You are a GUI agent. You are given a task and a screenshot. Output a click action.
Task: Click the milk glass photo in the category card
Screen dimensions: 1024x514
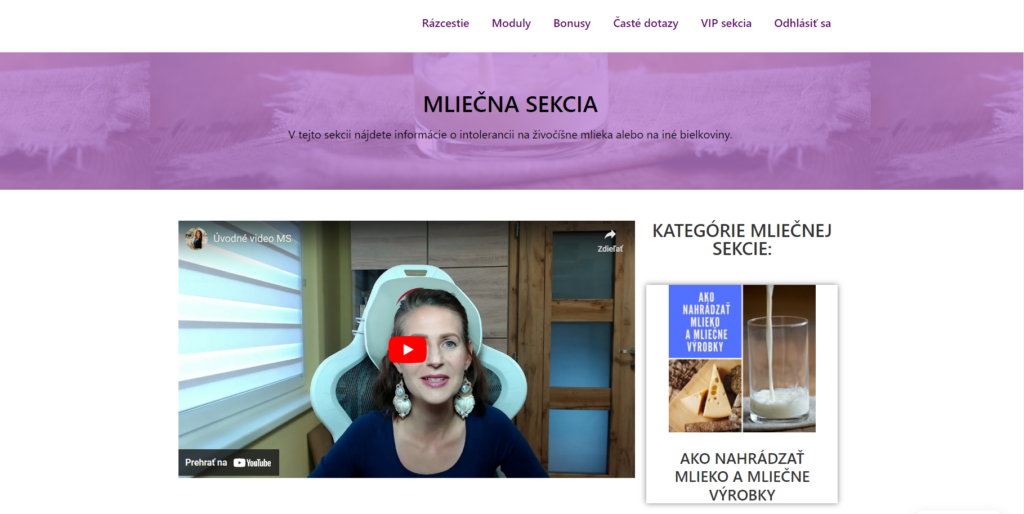pos(780,358)
